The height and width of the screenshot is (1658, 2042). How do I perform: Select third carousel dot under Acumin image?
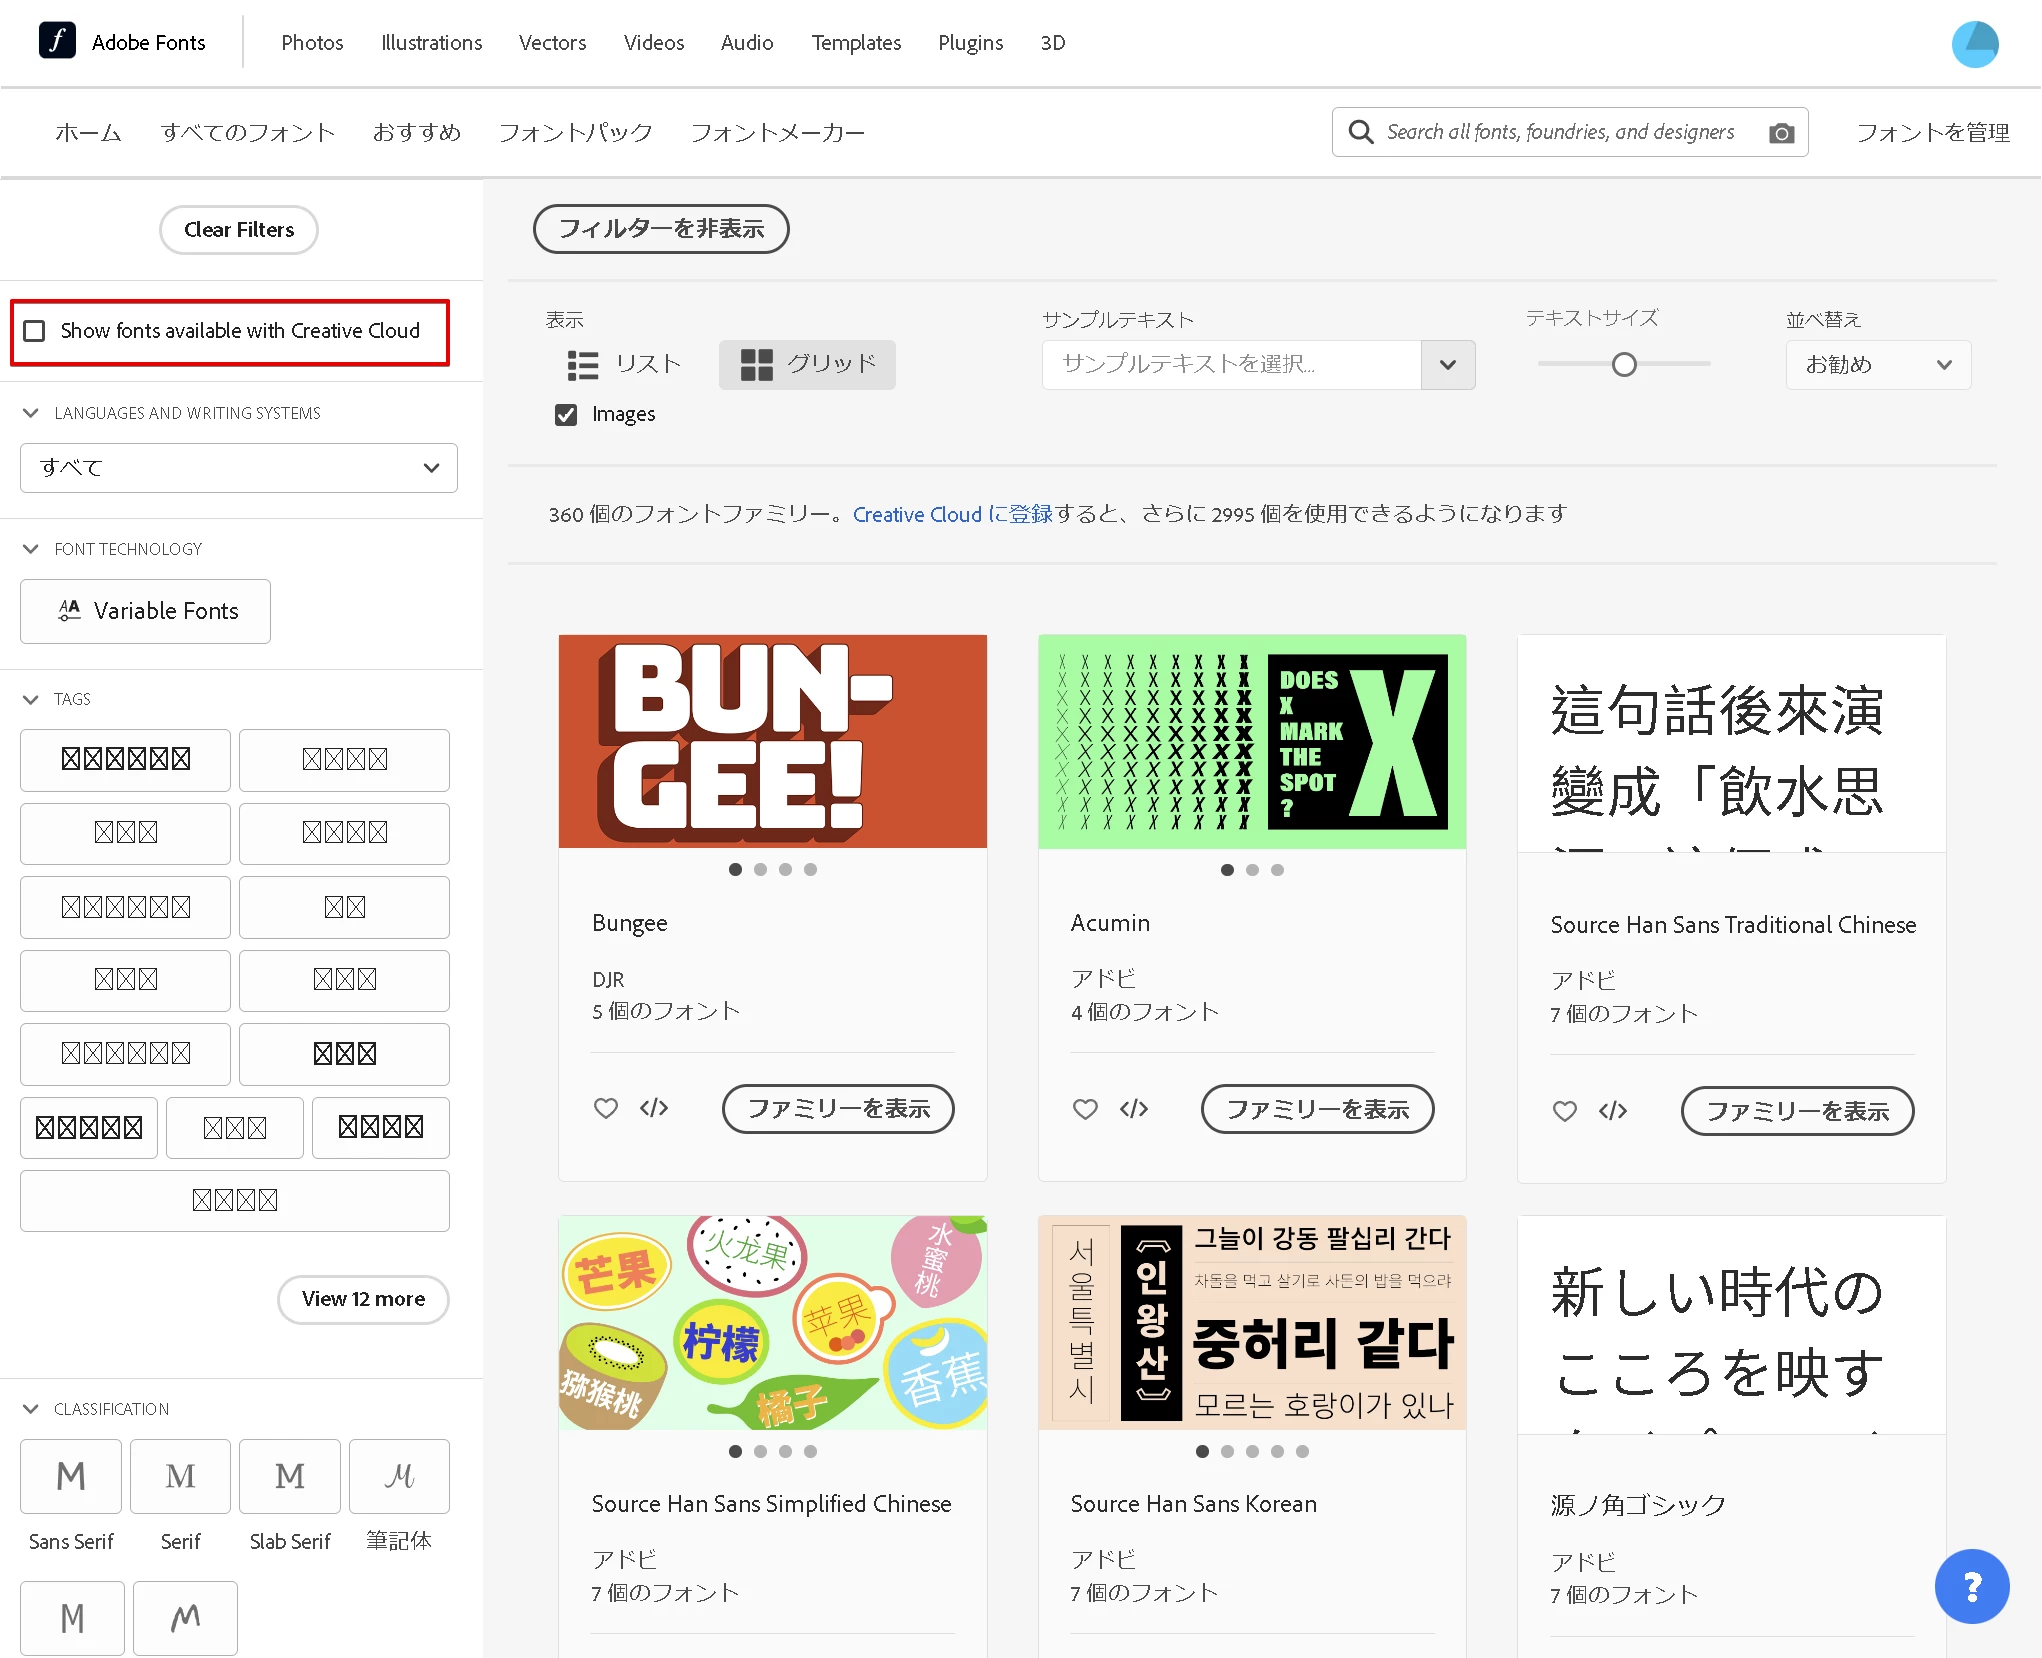pyautogui.click(x=1277, y=870)
